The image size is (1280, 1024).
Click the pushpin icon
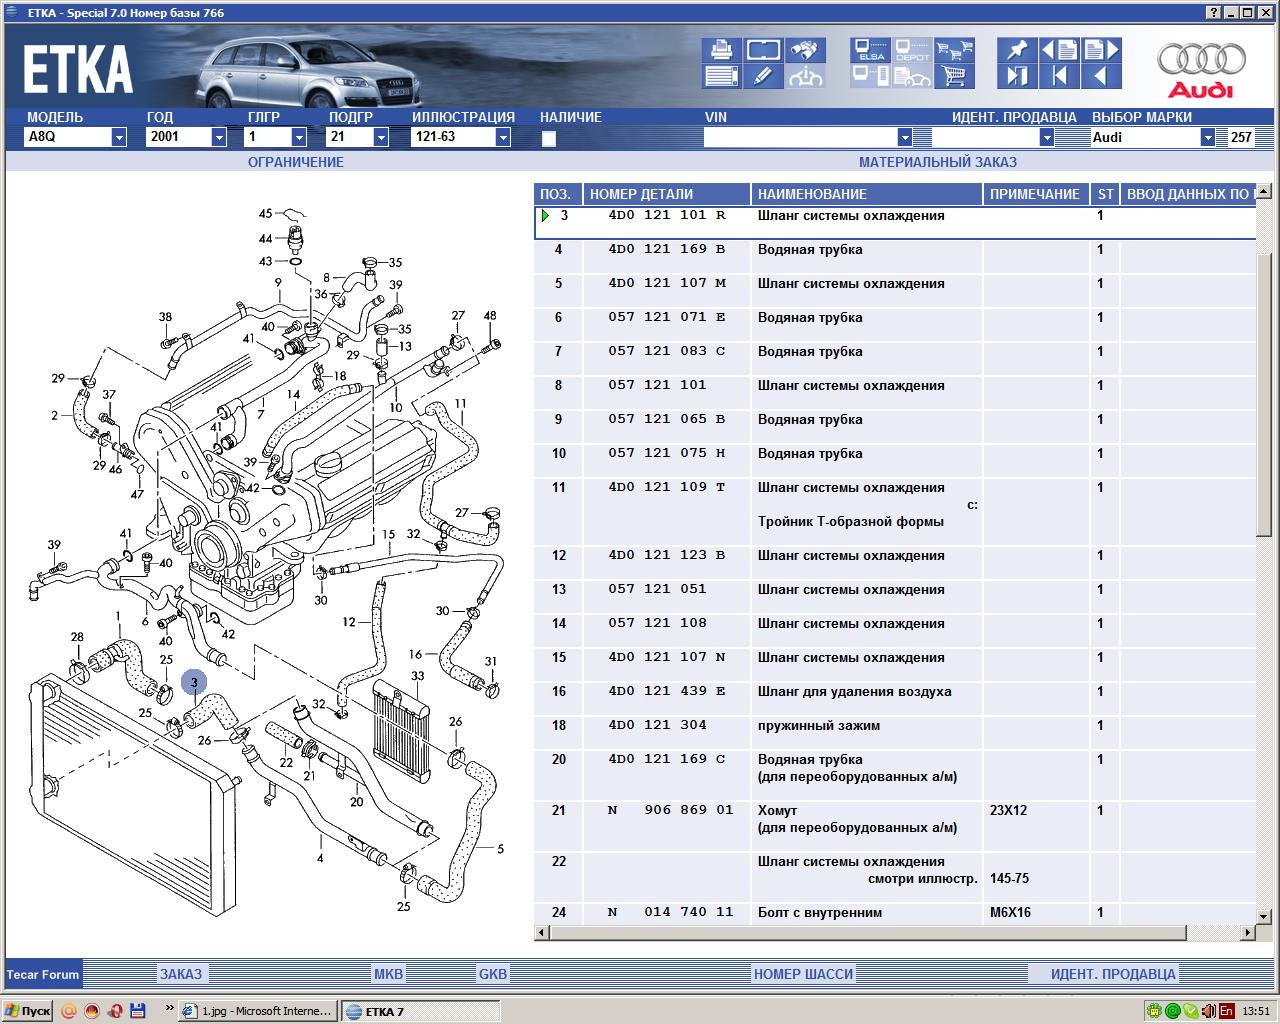pyautogui.click(x=1017, y=50)
